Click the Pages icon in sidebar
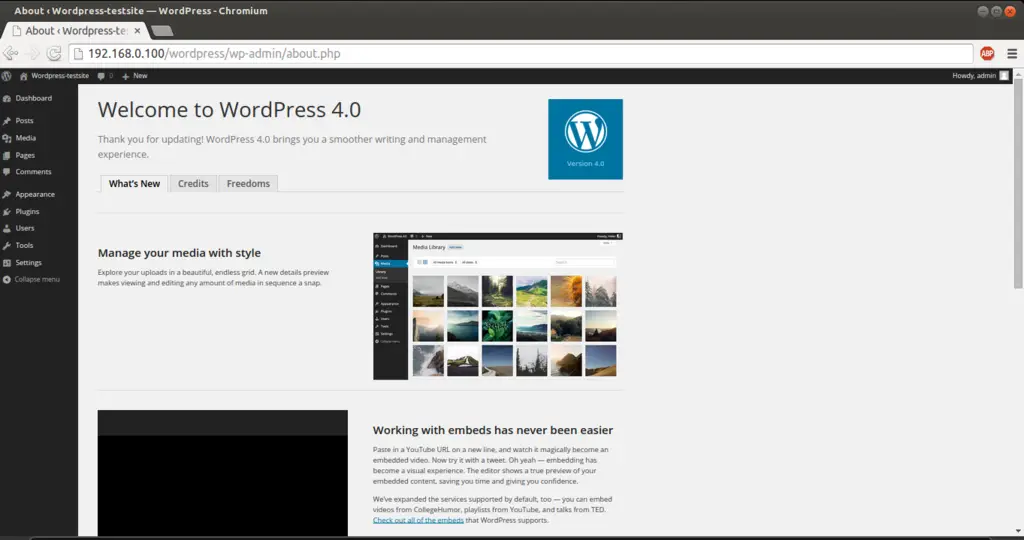This screenshot has width=1024, height=540. click(7, 155)
